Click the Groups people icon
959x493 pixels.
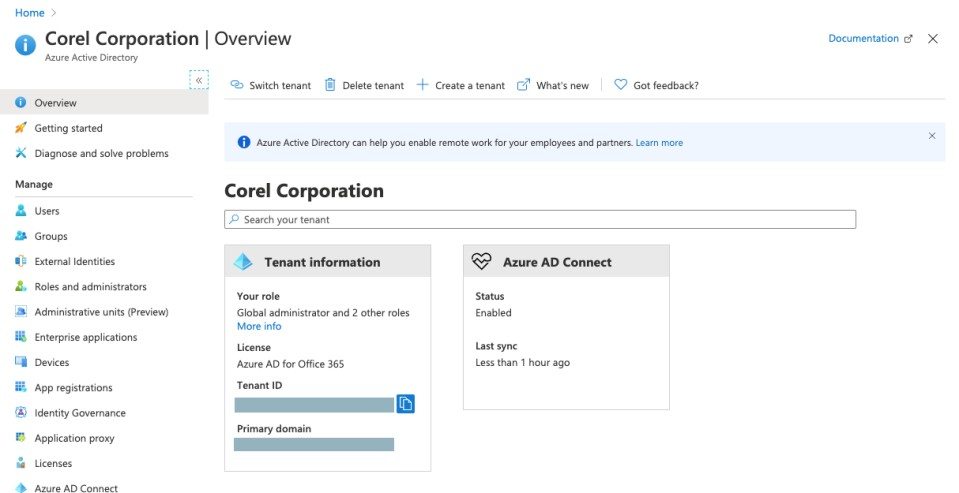pos(21,235)
